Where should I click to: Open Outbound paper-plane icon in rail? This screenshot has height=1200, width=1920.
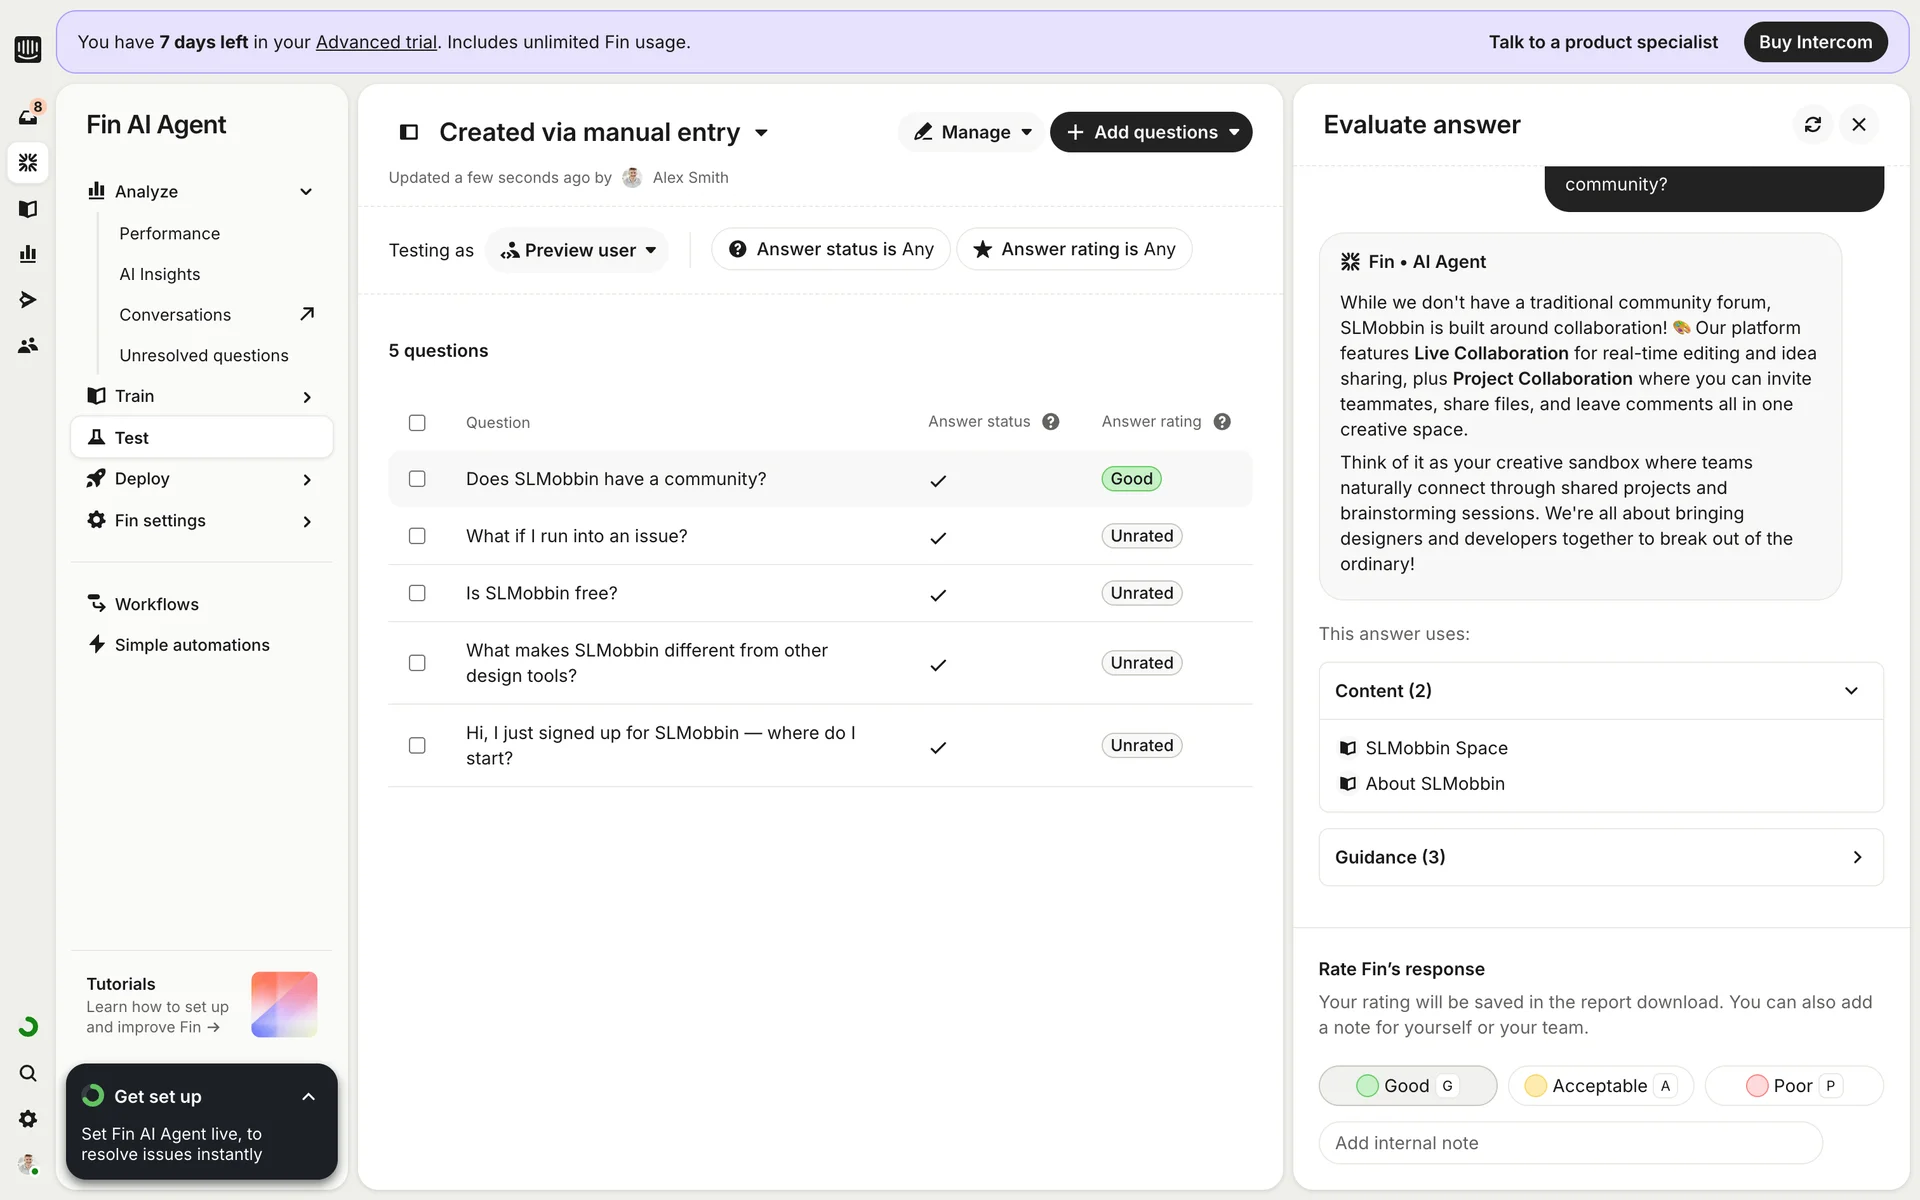[x=28, y=299]
